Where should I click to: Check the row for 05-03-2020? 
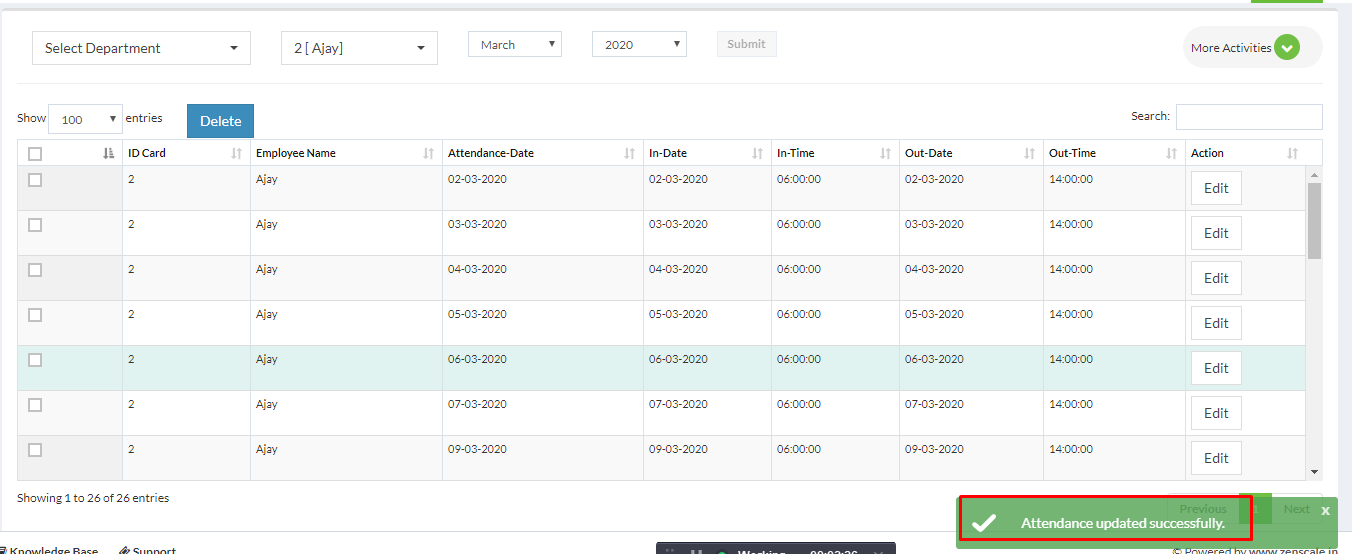tap(35, 315)
